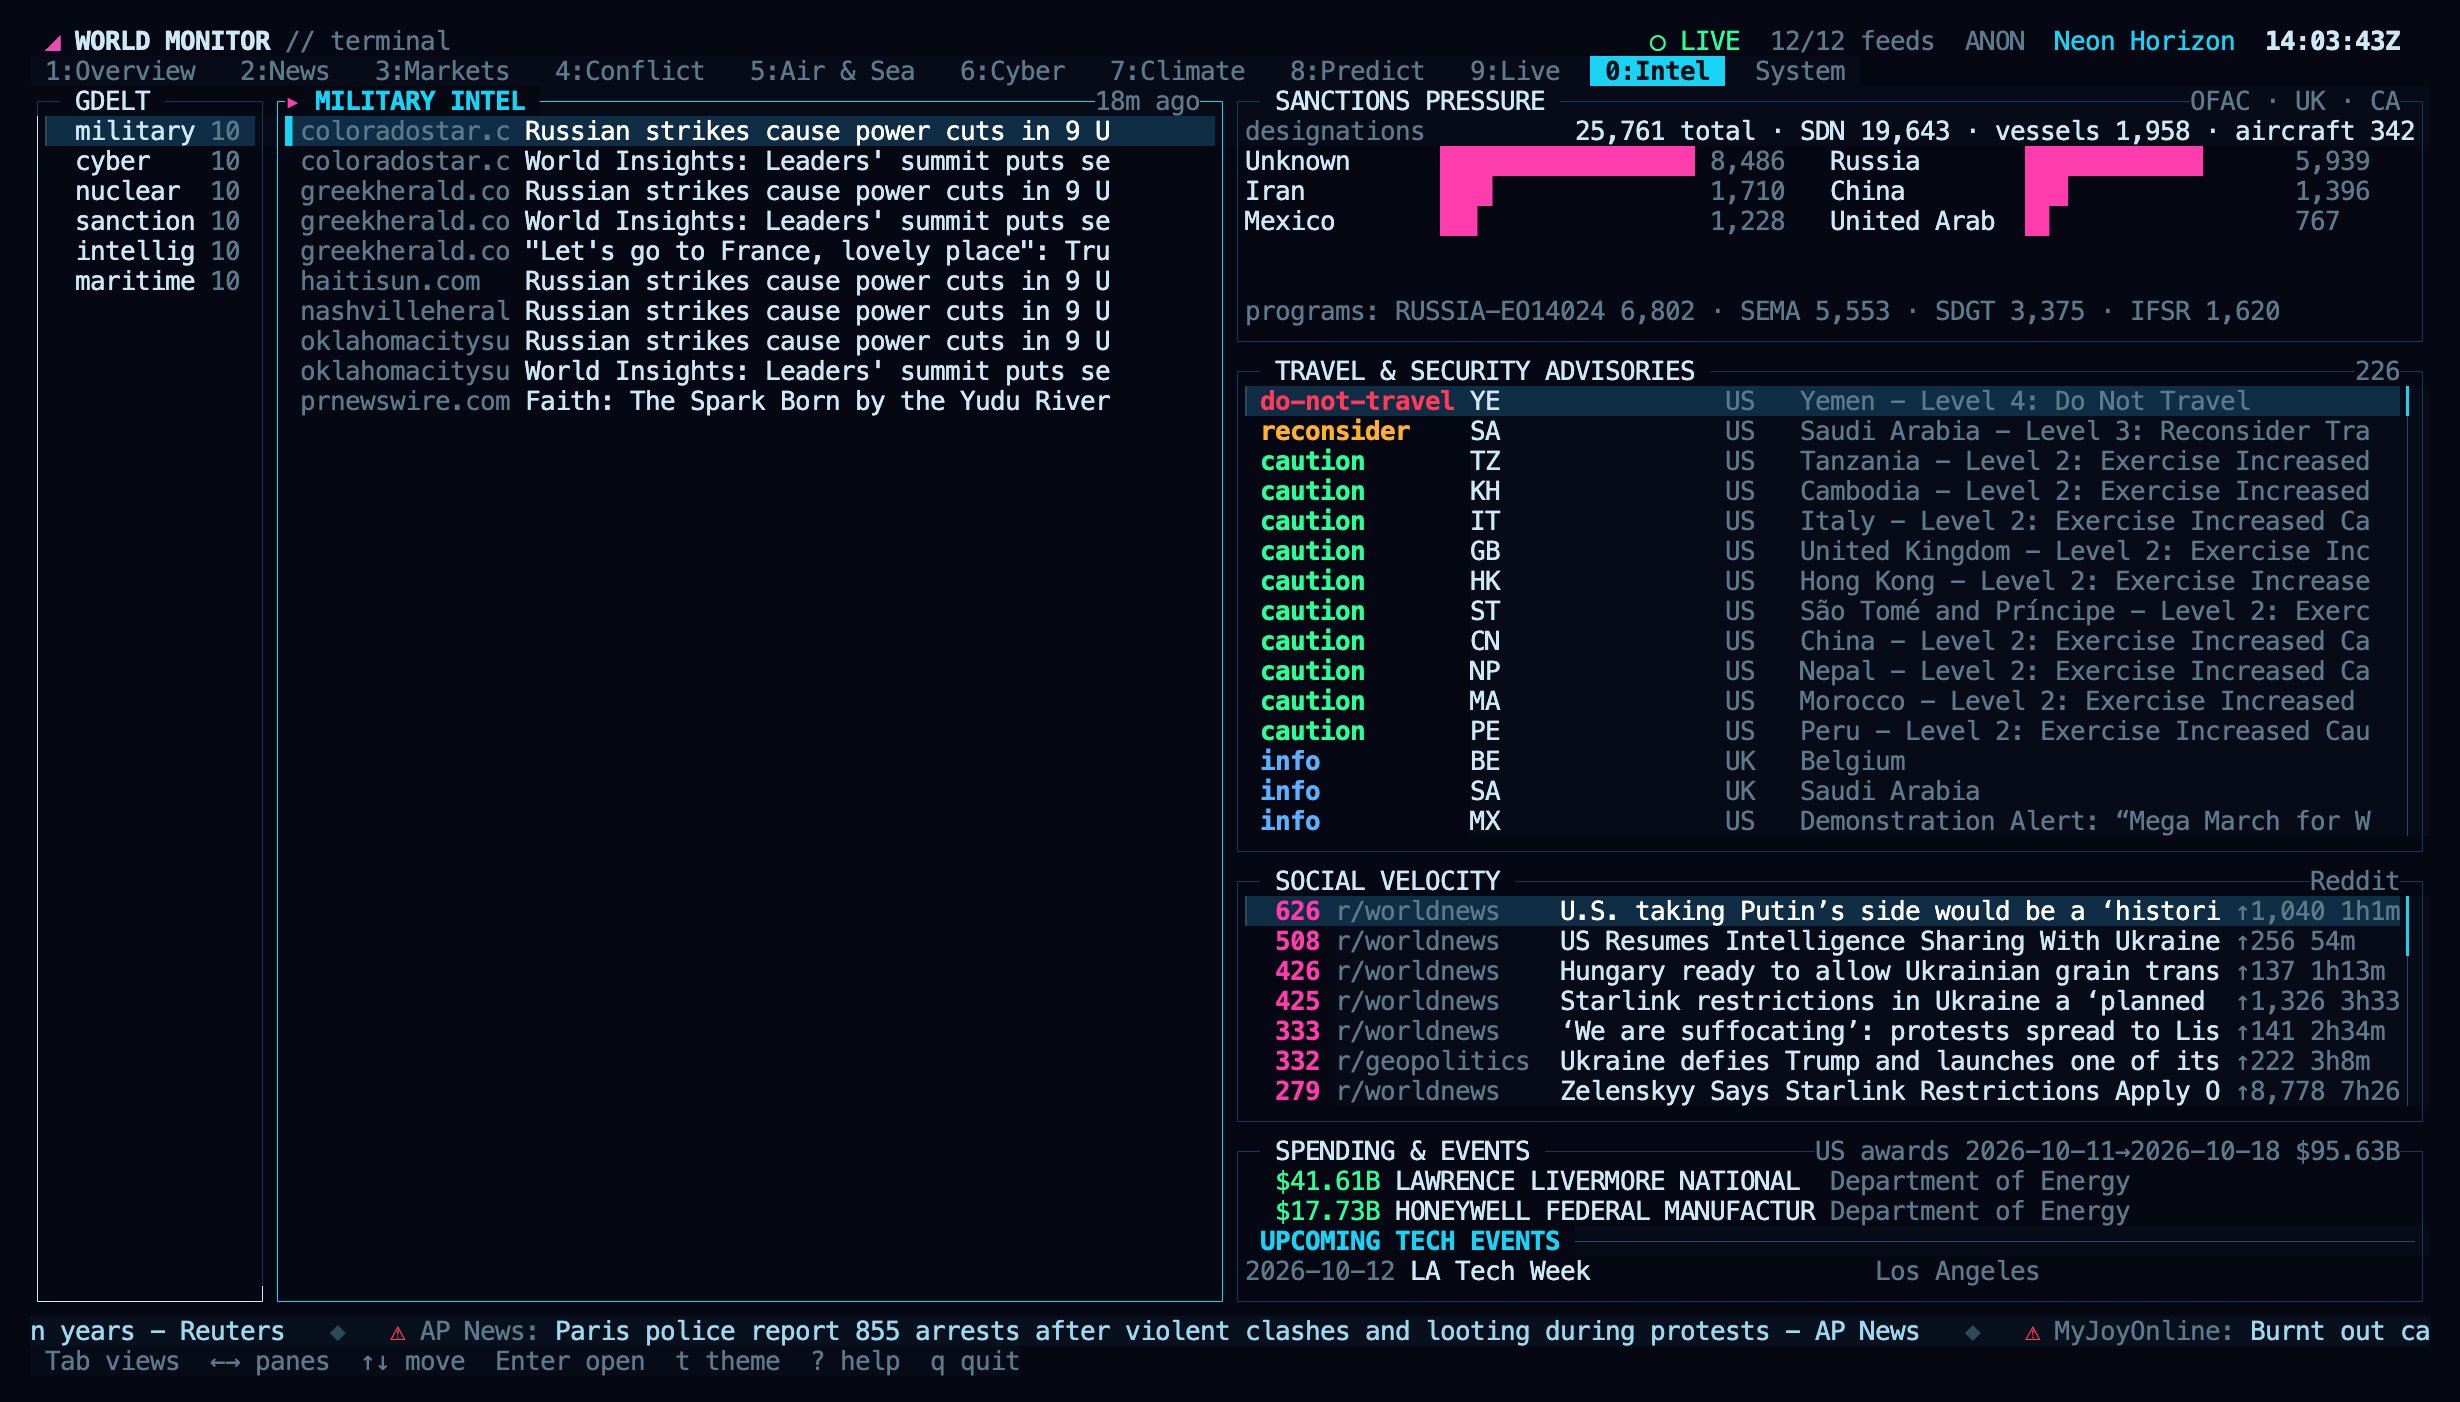Click the AP News warning triangle icon

(x=397, y=1332)
